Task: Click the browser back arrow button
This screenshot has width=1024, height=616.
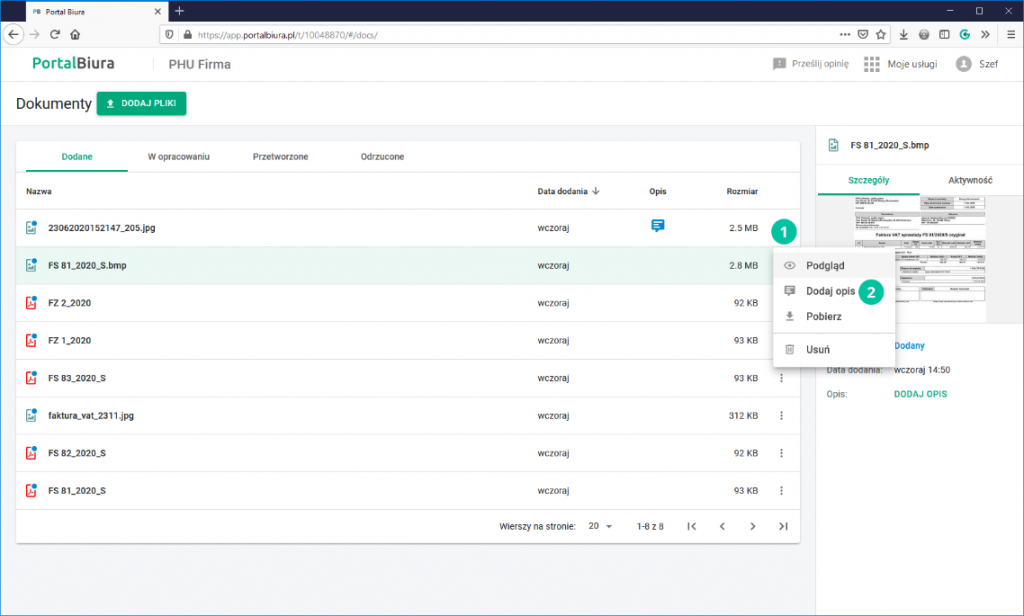Action: [14, 35]
